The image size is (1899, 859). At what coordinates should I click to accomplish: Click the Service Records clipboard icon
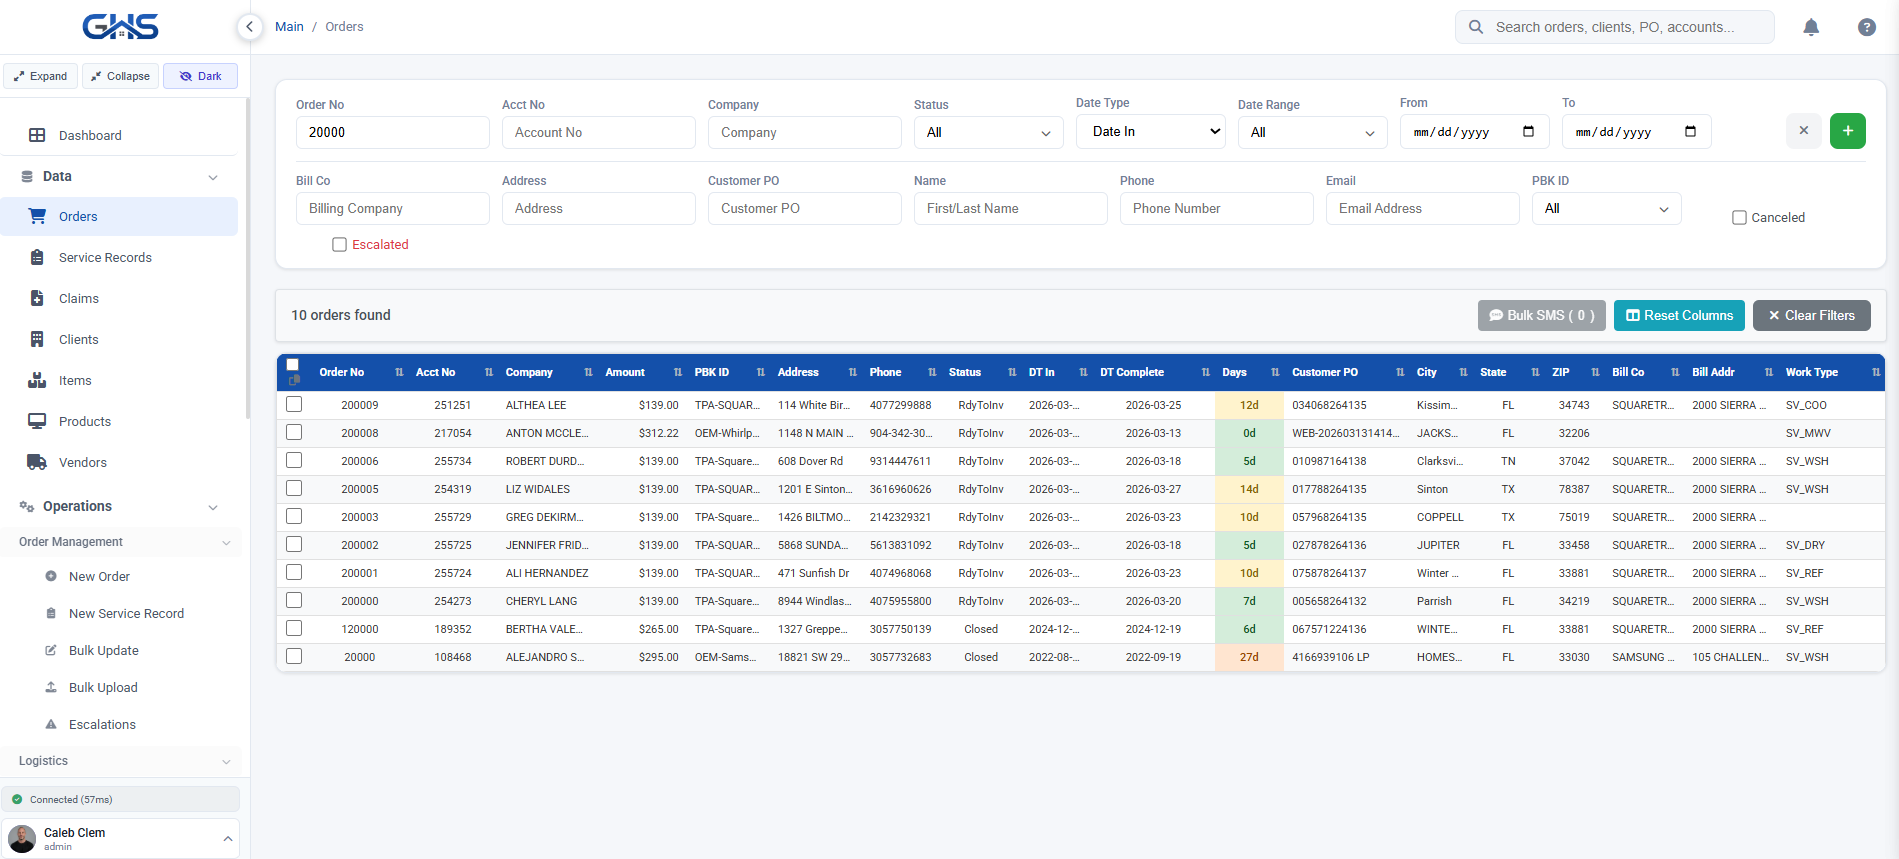tap(37, 257)
